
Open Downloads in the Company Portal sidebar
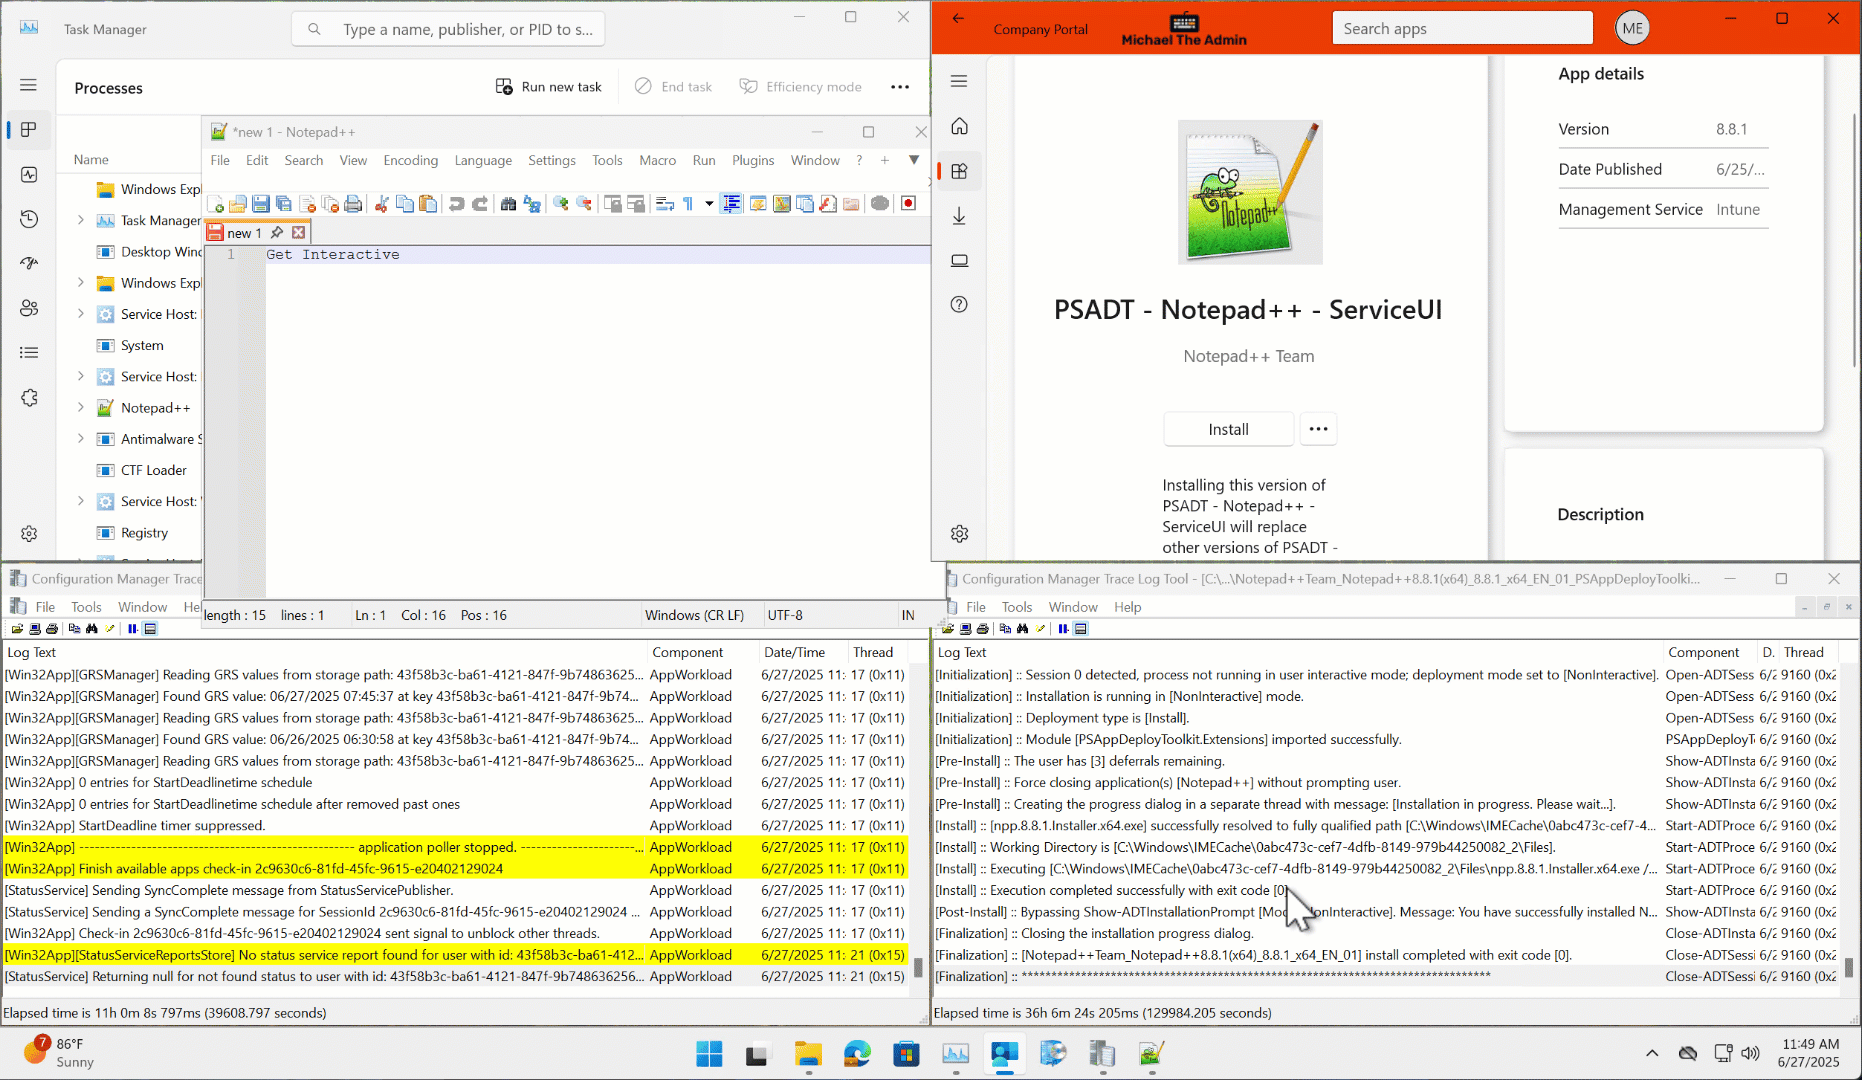point(959,216)
